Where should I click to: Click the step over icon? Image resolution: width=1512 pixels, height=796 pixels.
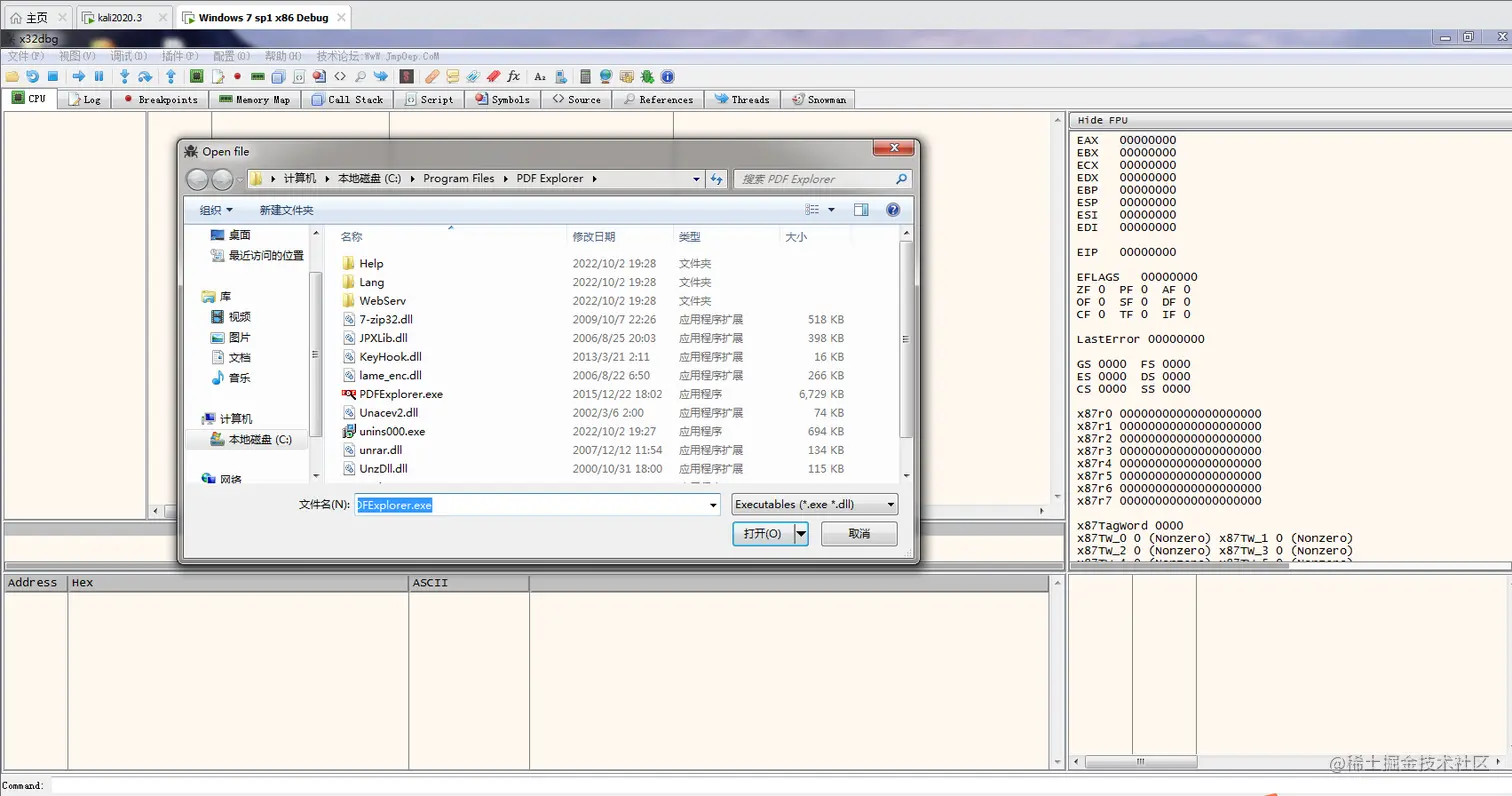145,76
